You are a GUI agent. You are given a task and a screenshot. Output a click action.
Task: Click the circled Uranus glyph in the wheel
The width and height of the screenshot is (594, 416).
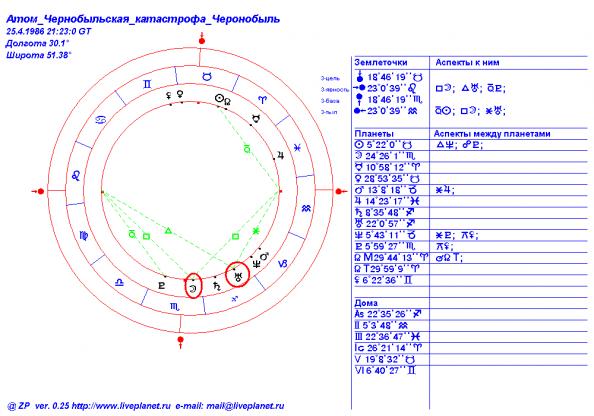pos(238,276)
